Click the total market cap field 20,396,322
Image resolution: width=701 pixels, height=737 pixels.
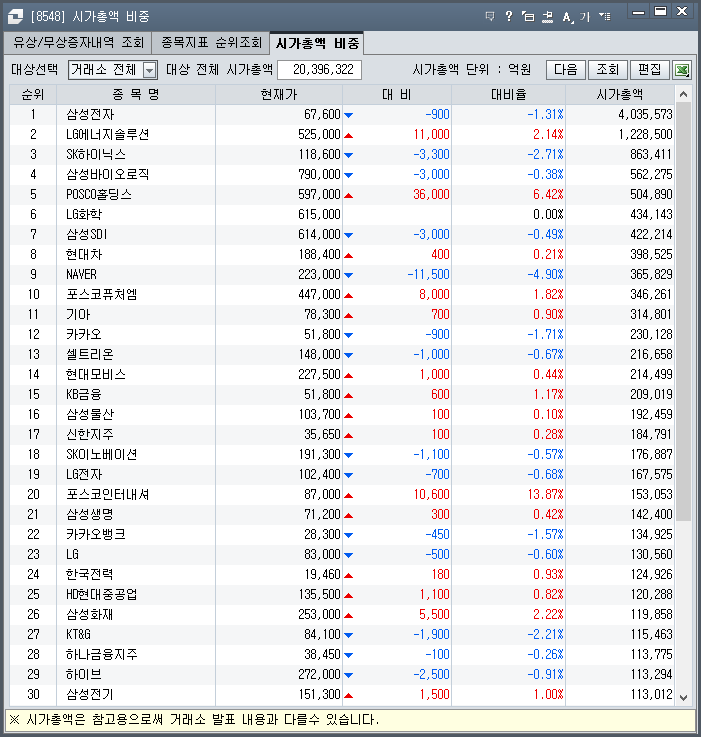click(320, 70)
